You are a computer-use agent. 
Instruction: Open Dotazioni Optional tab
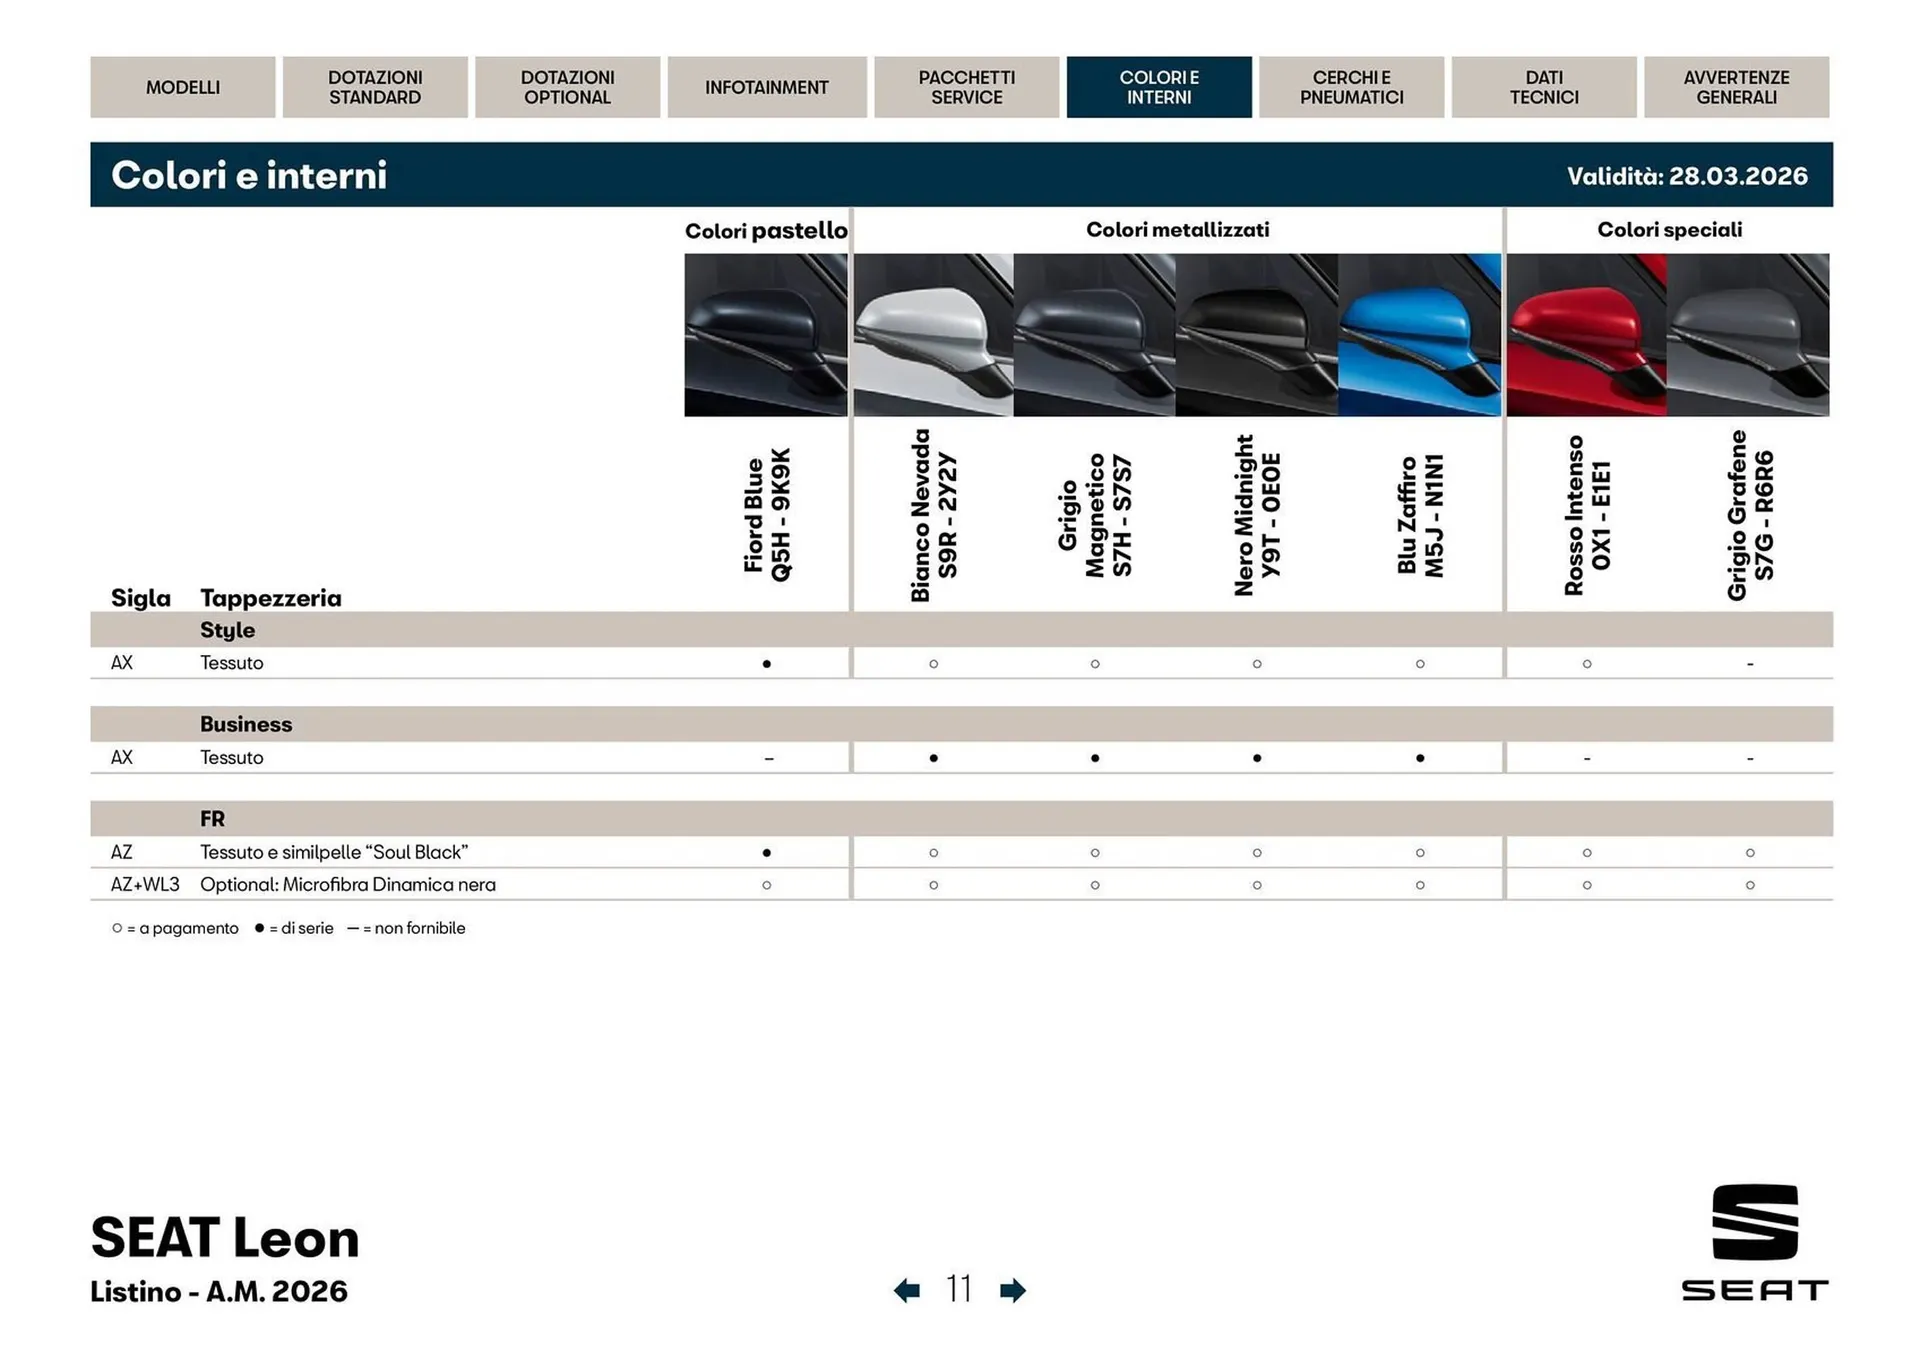[x=568, y=87]
